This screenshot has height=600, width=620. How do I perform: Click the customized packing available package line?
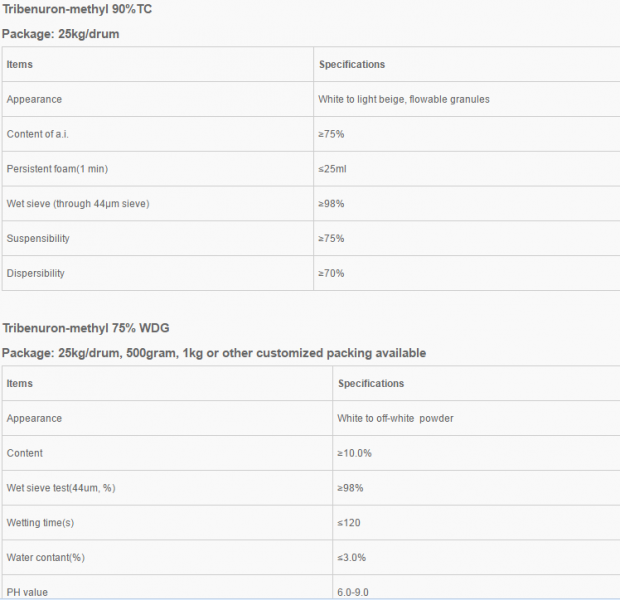(214, 353)
